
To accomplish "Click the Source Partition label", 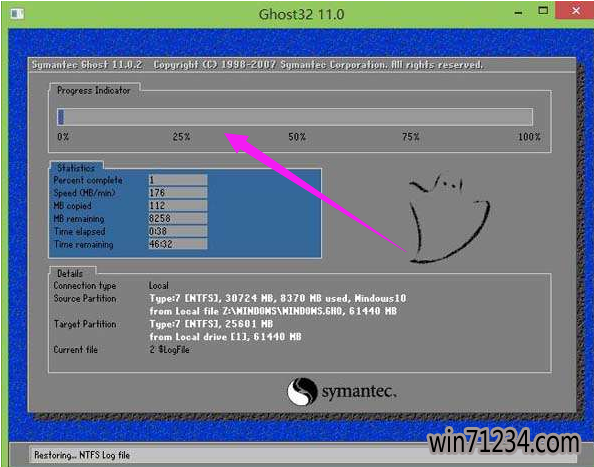I will [84, 298].
